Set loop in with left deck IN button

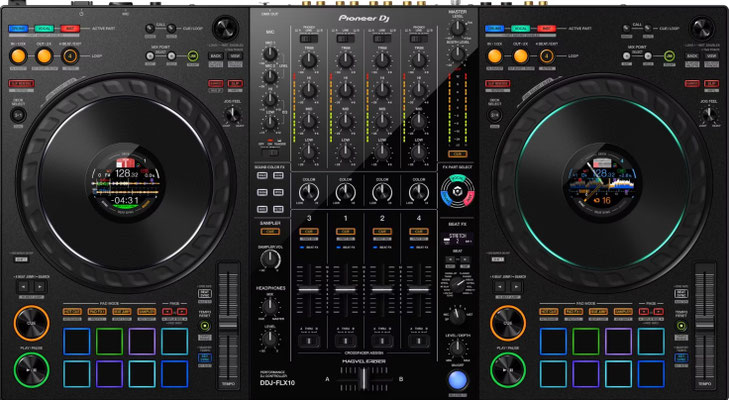pyautogui.click(x=18, y=56)
